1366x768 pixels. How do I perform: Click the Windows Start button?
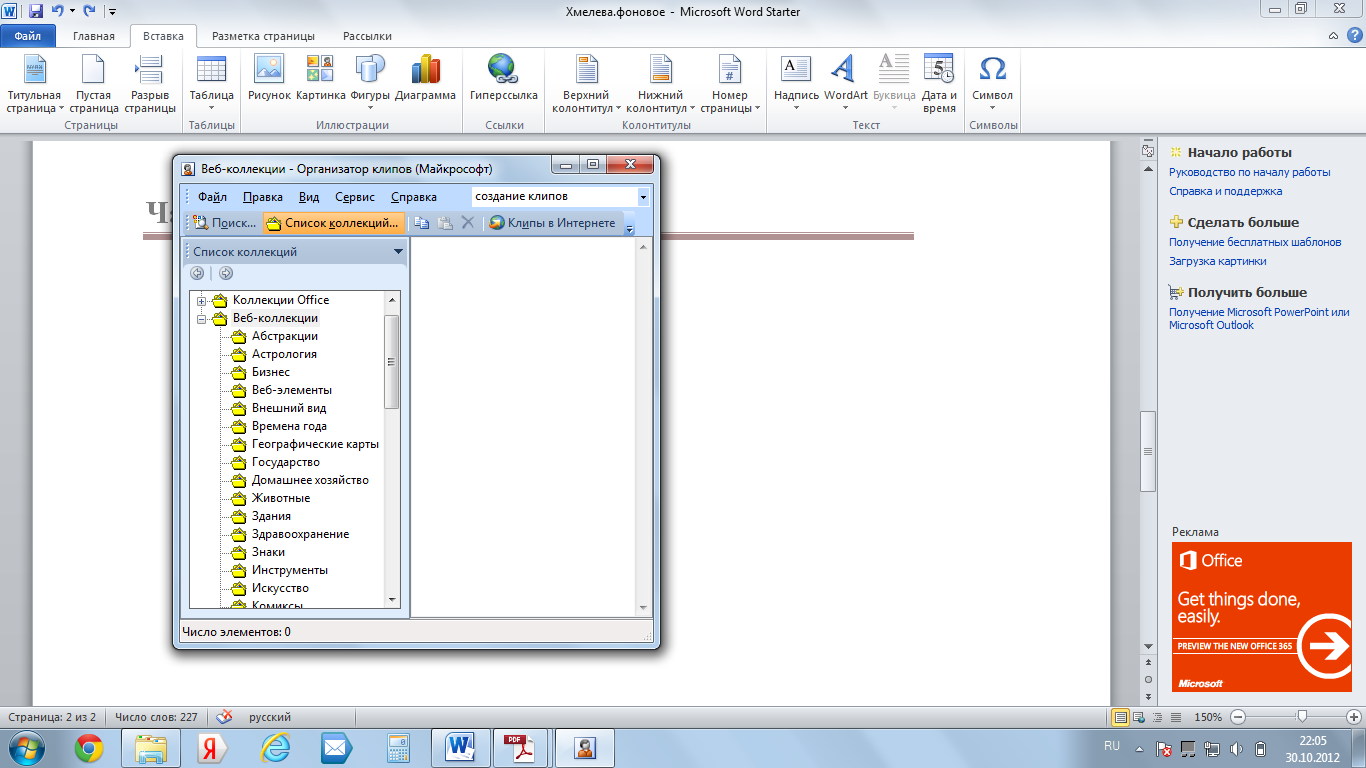point(27,748)
